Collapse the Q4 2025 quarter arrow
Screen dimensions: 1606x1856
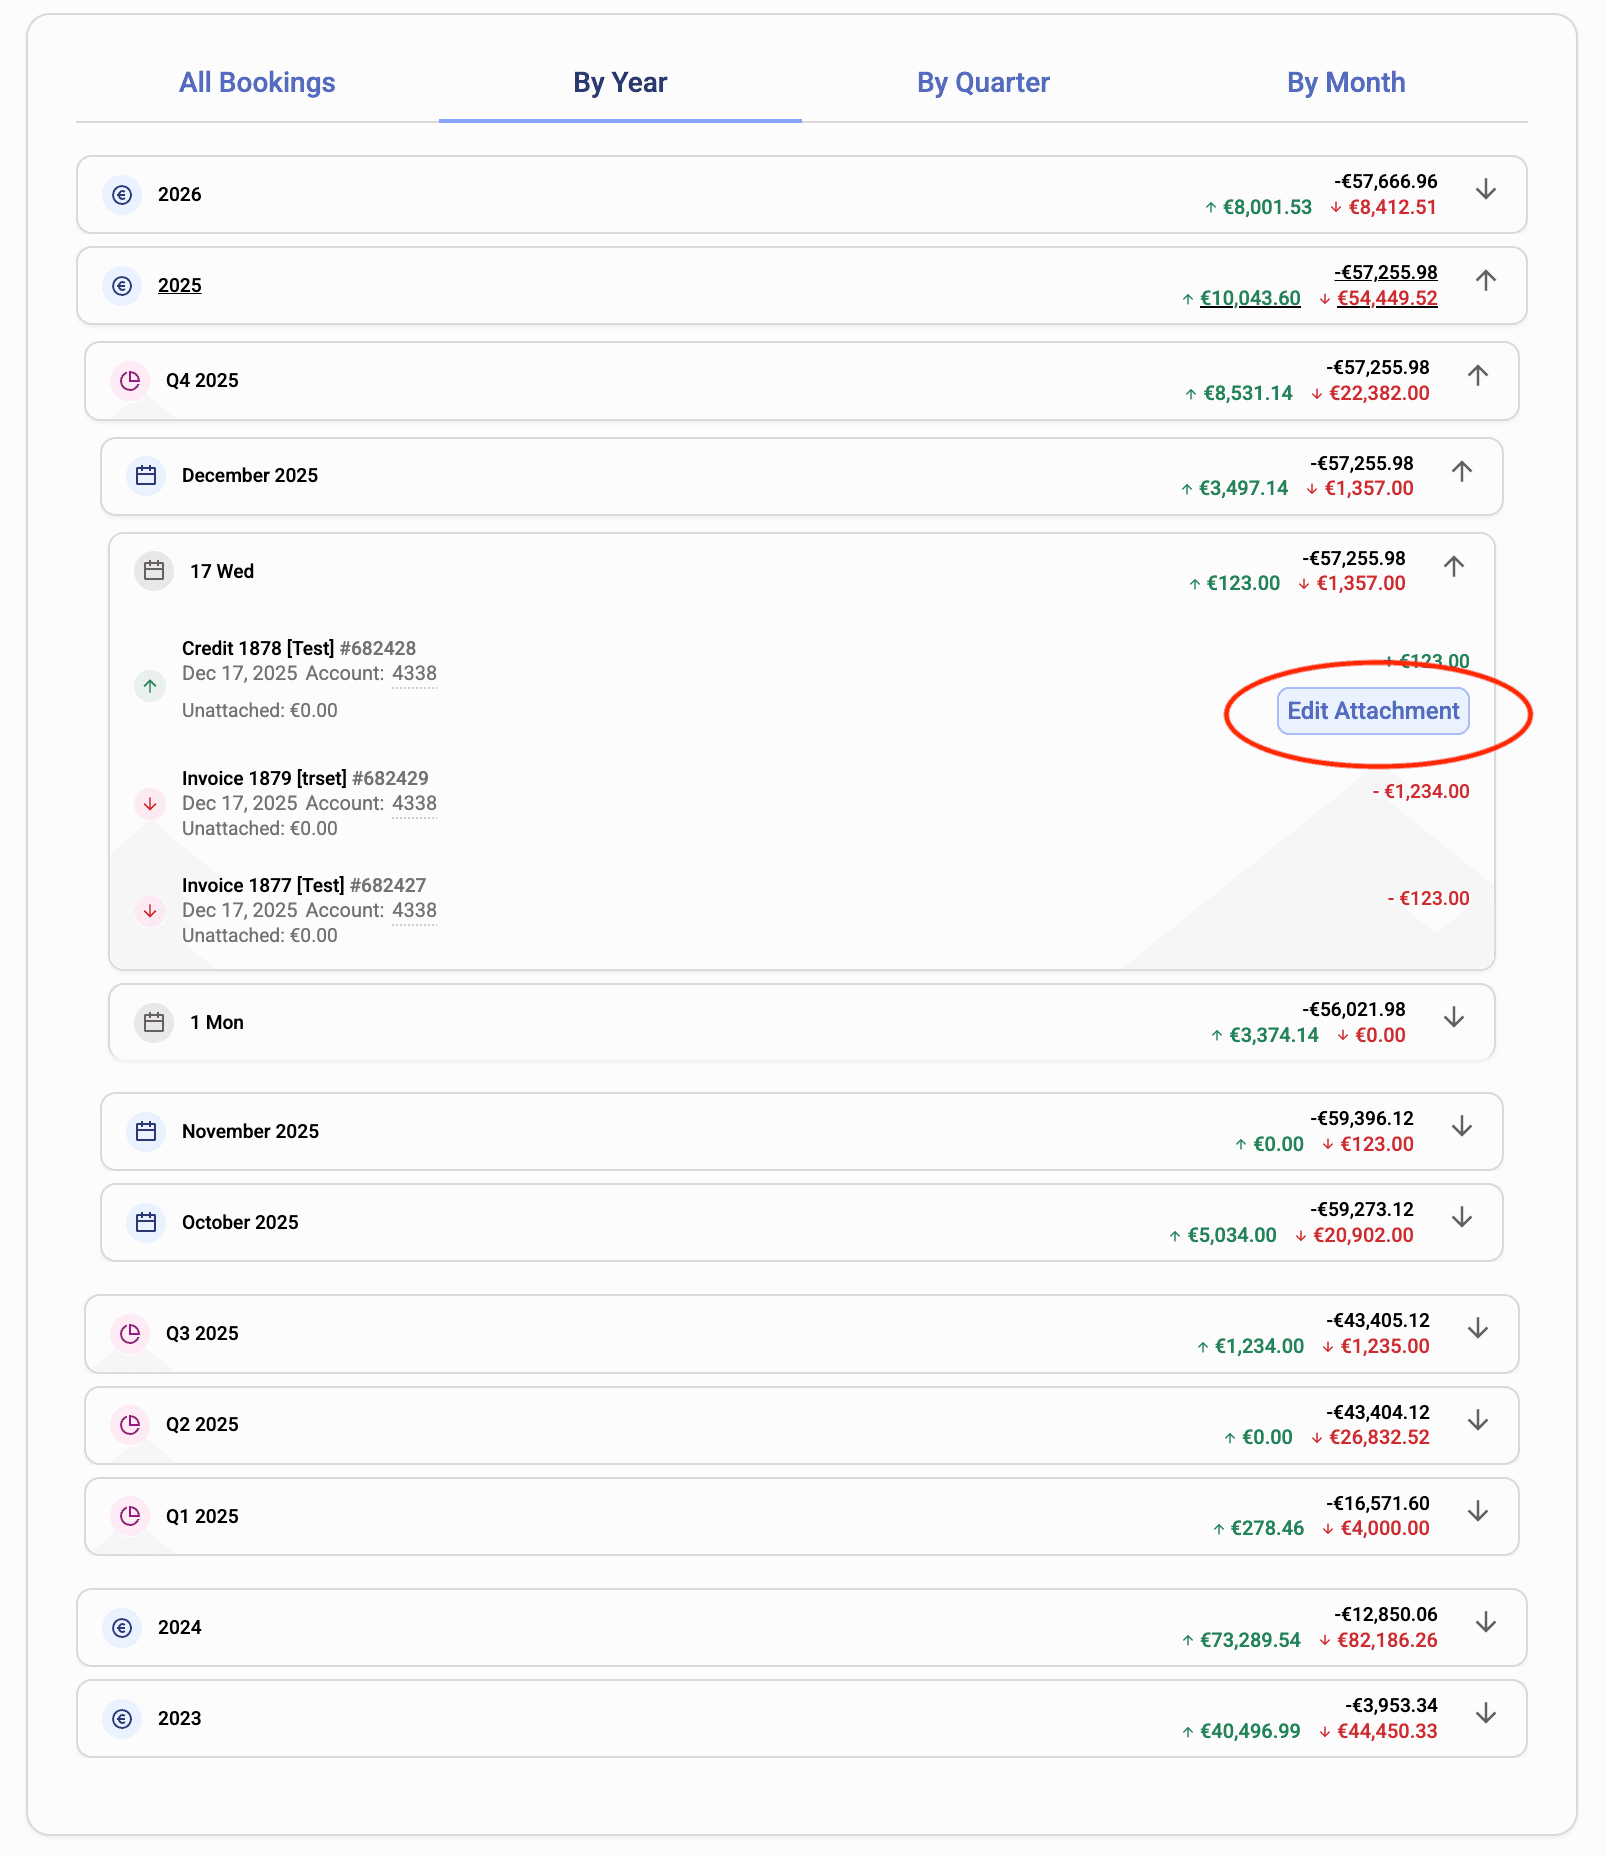[x=1478, y=376]
